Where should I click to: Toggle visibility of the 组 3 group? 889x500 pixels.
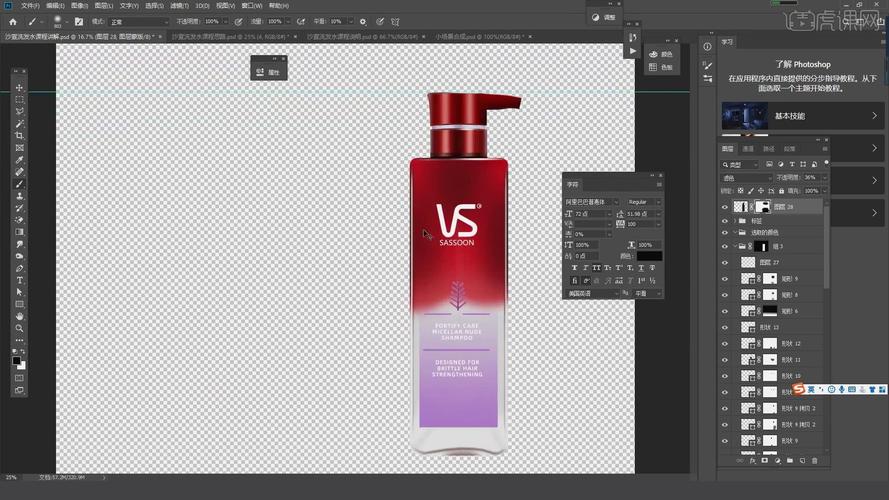point(725,246)
